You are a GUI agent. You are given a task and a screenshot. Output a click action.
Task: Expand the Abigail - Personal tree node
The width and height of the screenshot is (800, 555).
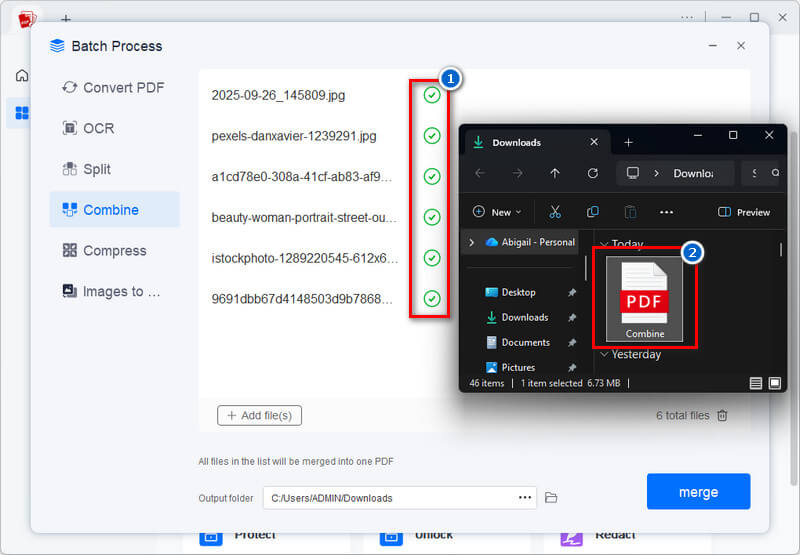click(x=472, y=242)
